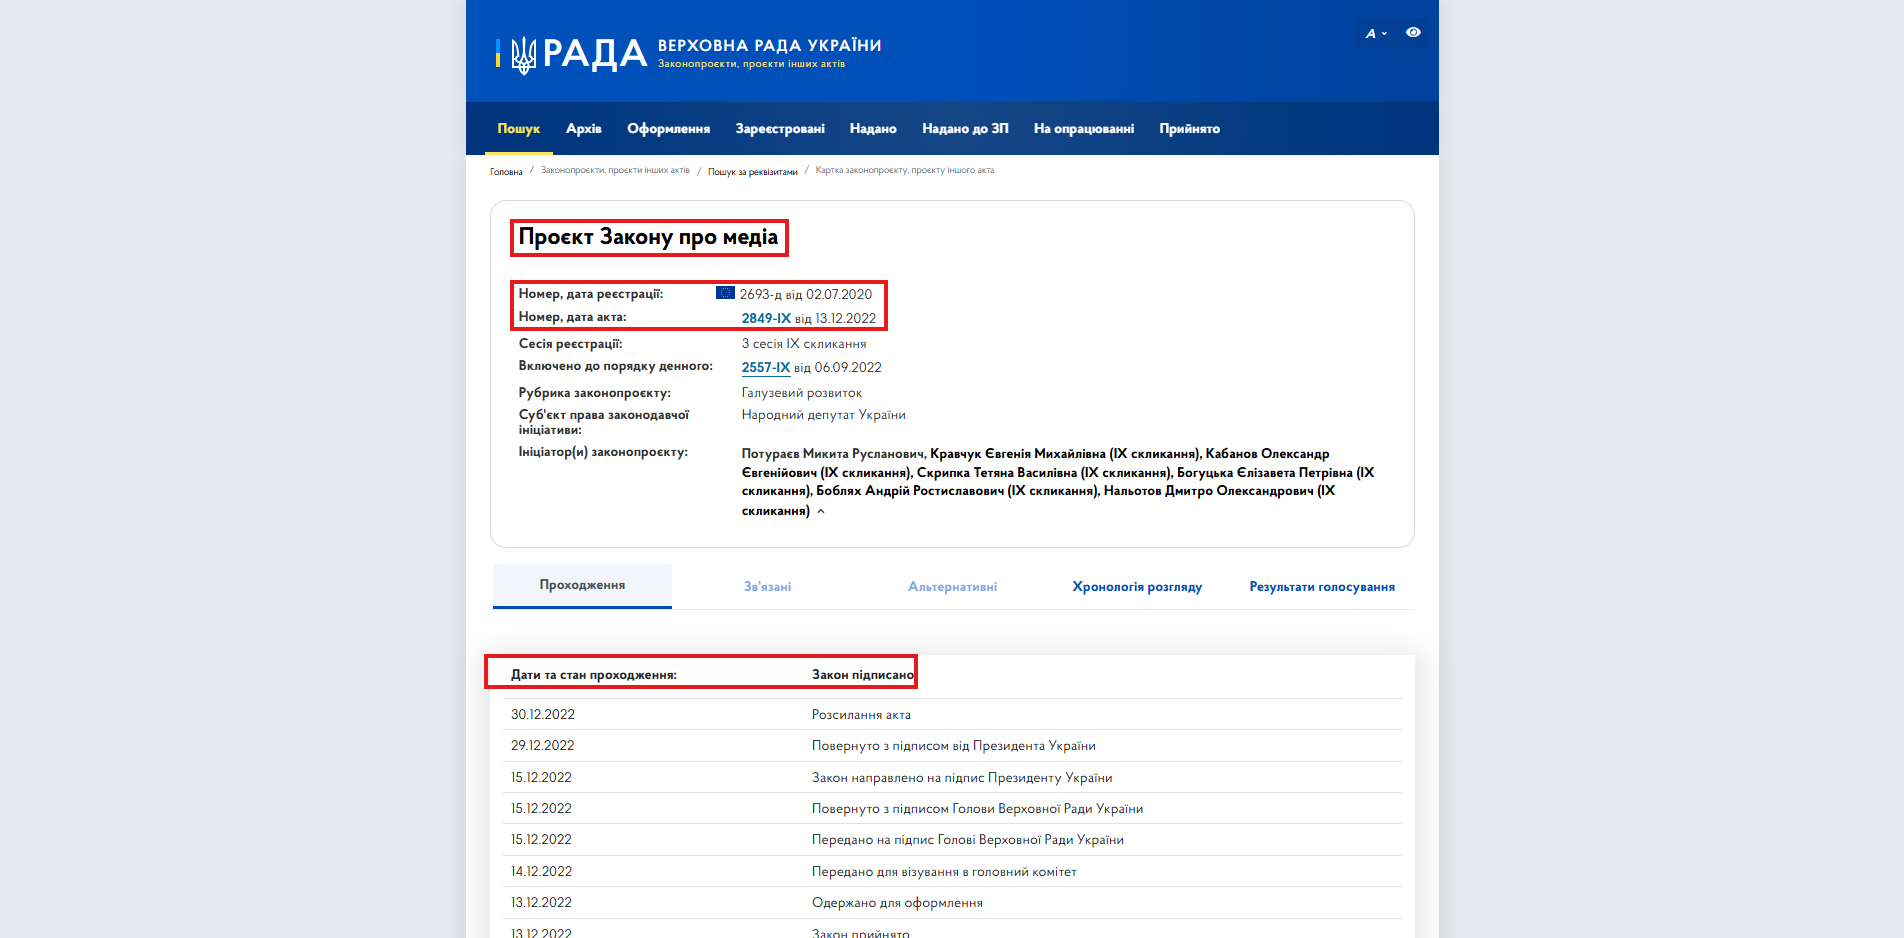Image resolution: width=1904 pixels, height=938 pixels.
Task: Go to Оформлення in navigation
Action: pos(668,129)
